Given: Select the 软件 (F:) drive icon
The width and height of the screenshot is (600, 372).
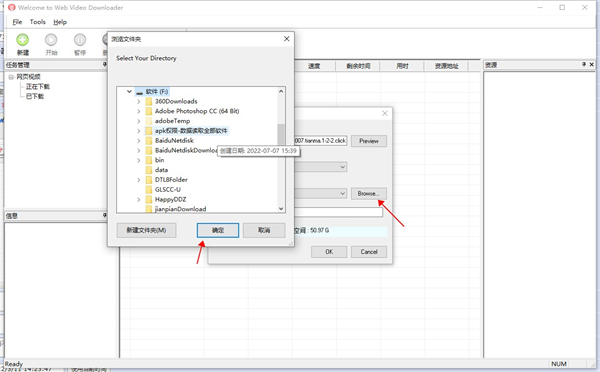Looking at the screenshot, I should (139, 92).
